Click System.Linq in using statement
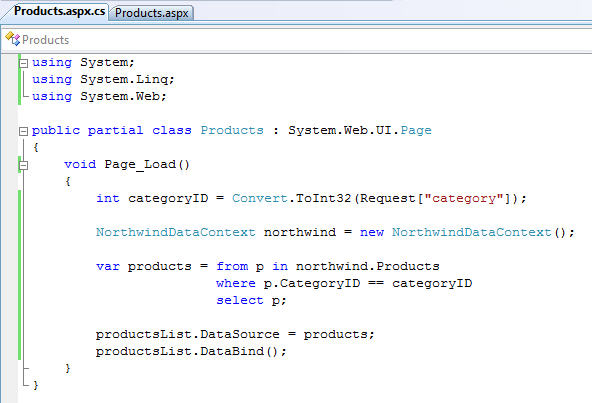Viewport: 592px width, 403px height. (124, 79)
